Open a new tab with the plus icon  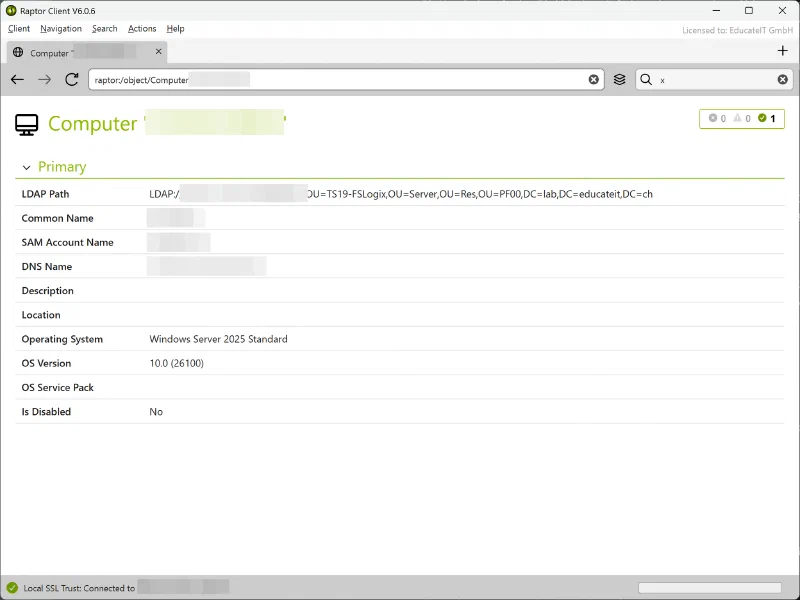[x=782, y=51]
